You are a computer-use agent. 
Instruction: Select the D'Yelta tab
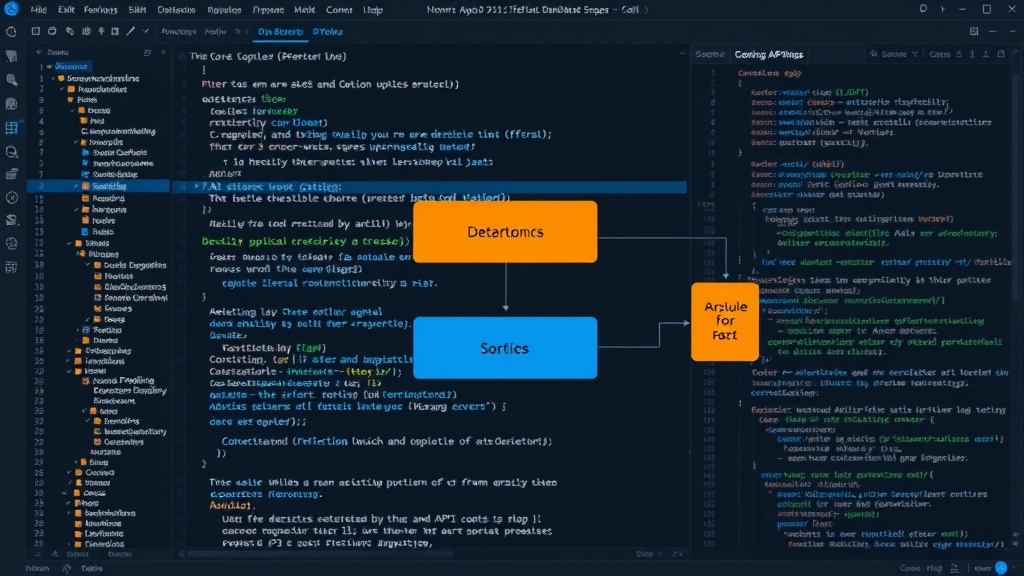coord(327,31)
